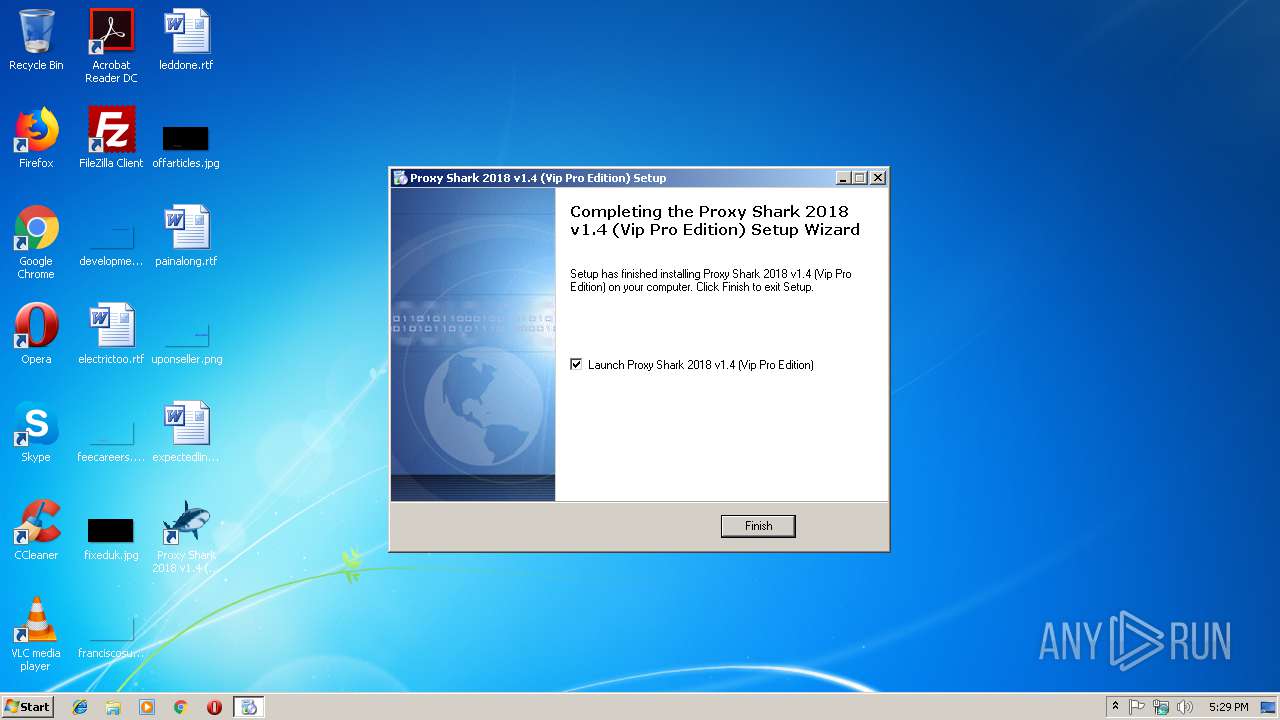The height and width of the screenshot is (720, 1280).
Task: Click the setup window title bar icon
Action: tap(400, 178)
